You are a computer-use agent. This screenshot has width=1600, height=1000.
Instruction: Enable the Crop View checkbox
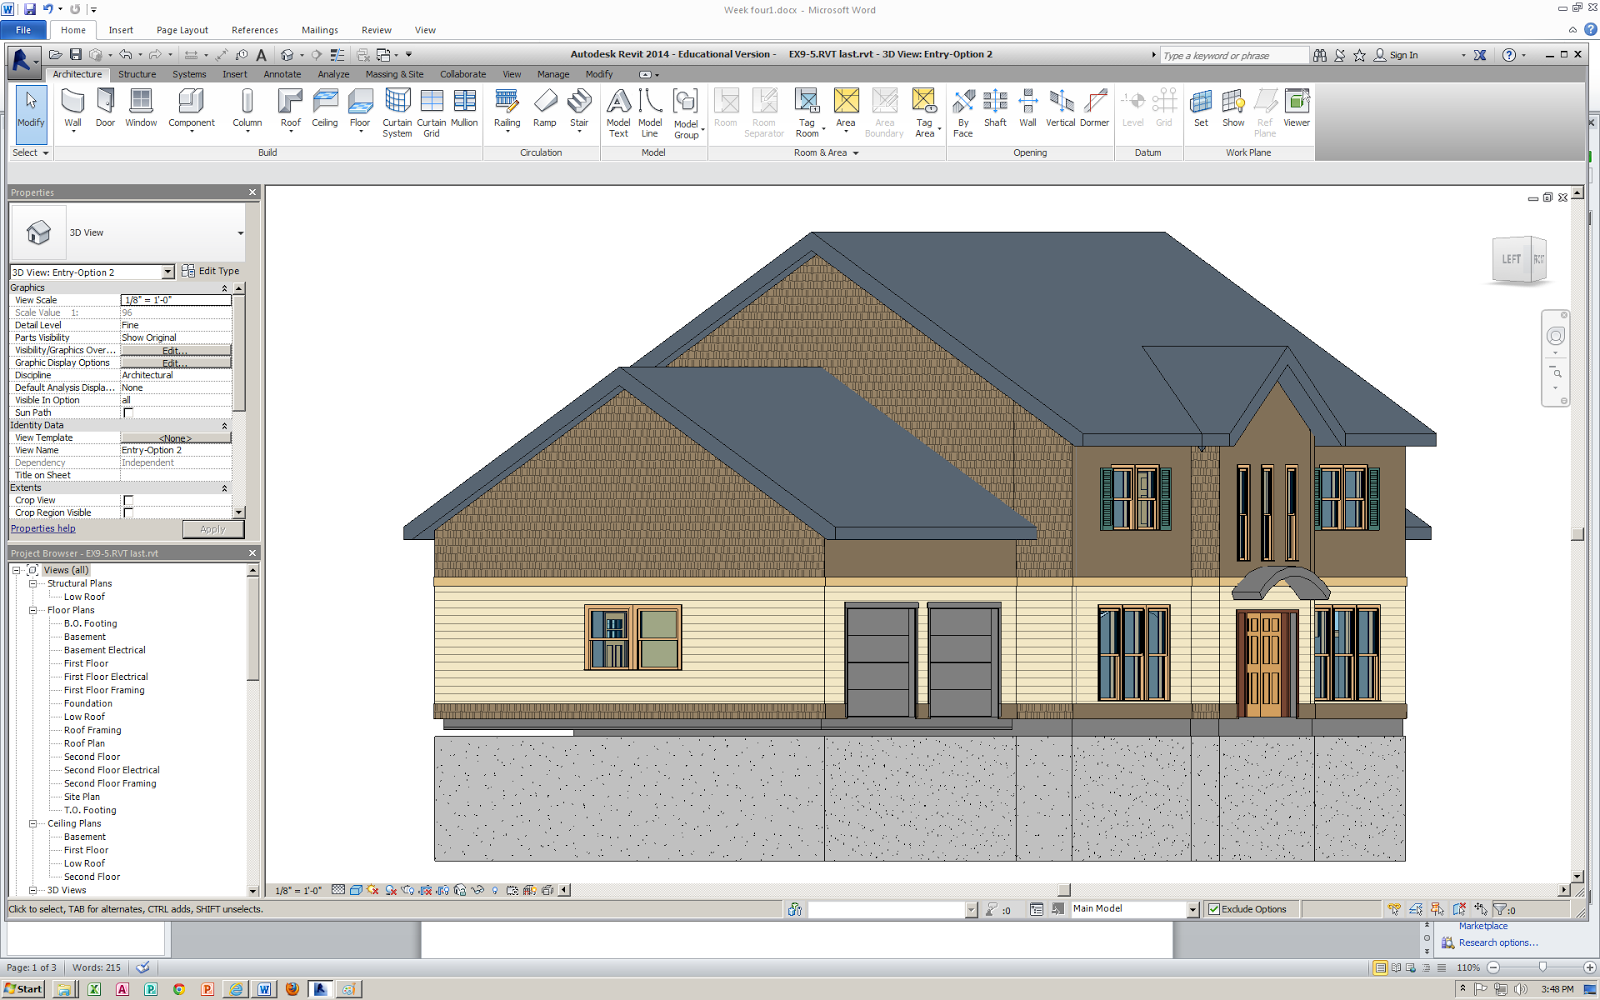point(128,500)
